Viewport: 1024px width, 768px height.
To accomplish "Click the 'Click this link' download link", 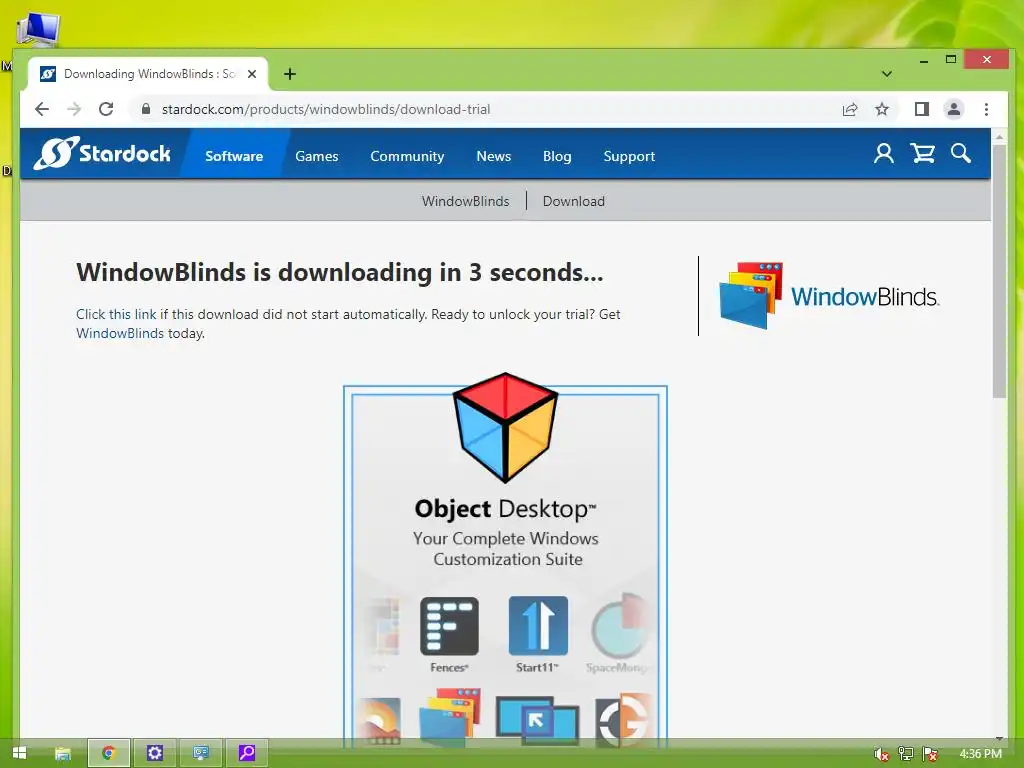I will click(x=116, y=314).
